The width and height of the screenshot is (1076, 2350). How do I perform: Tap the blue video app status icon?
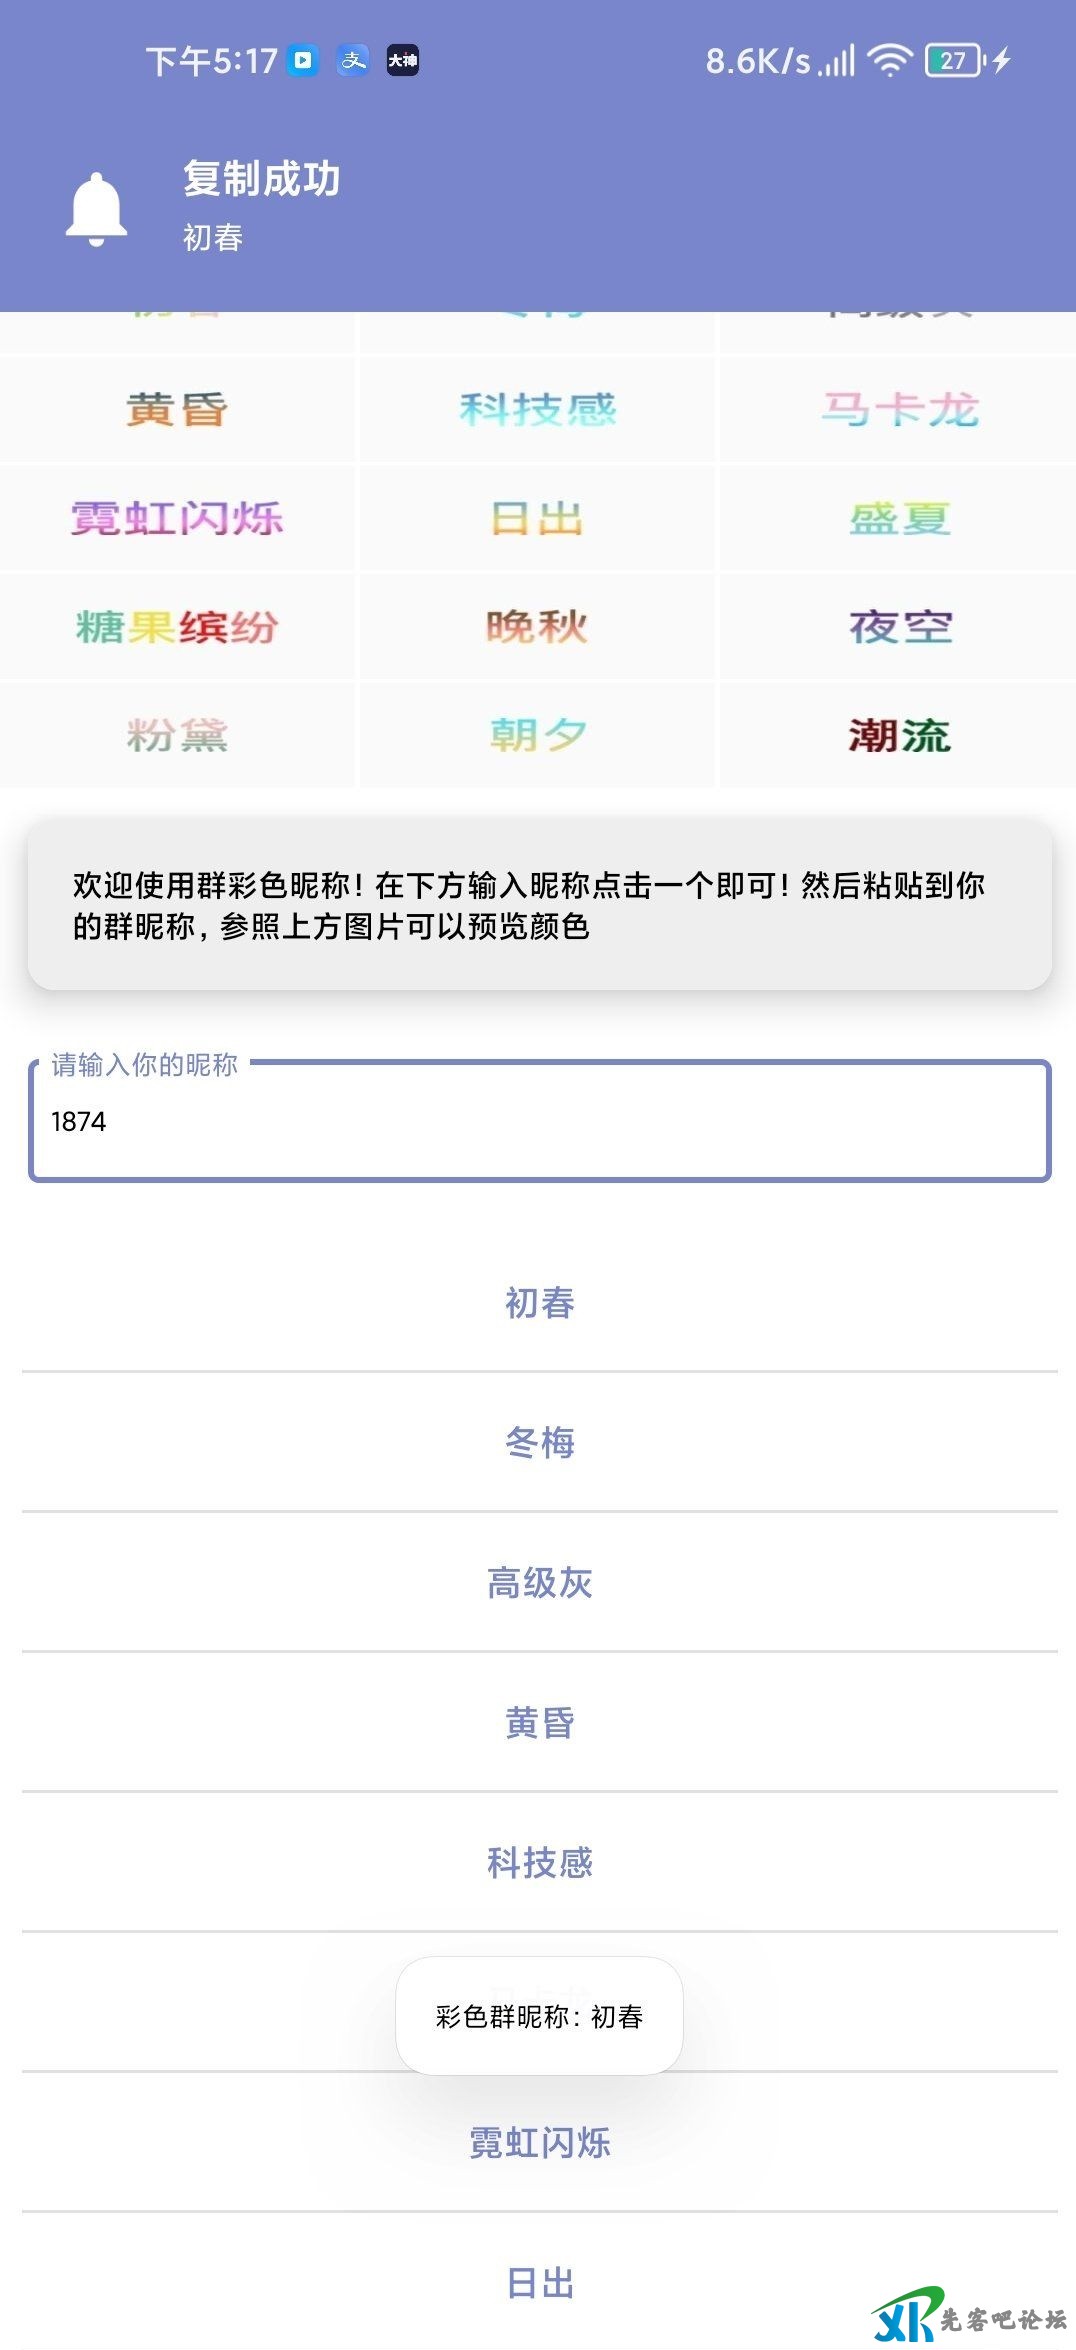303,61
